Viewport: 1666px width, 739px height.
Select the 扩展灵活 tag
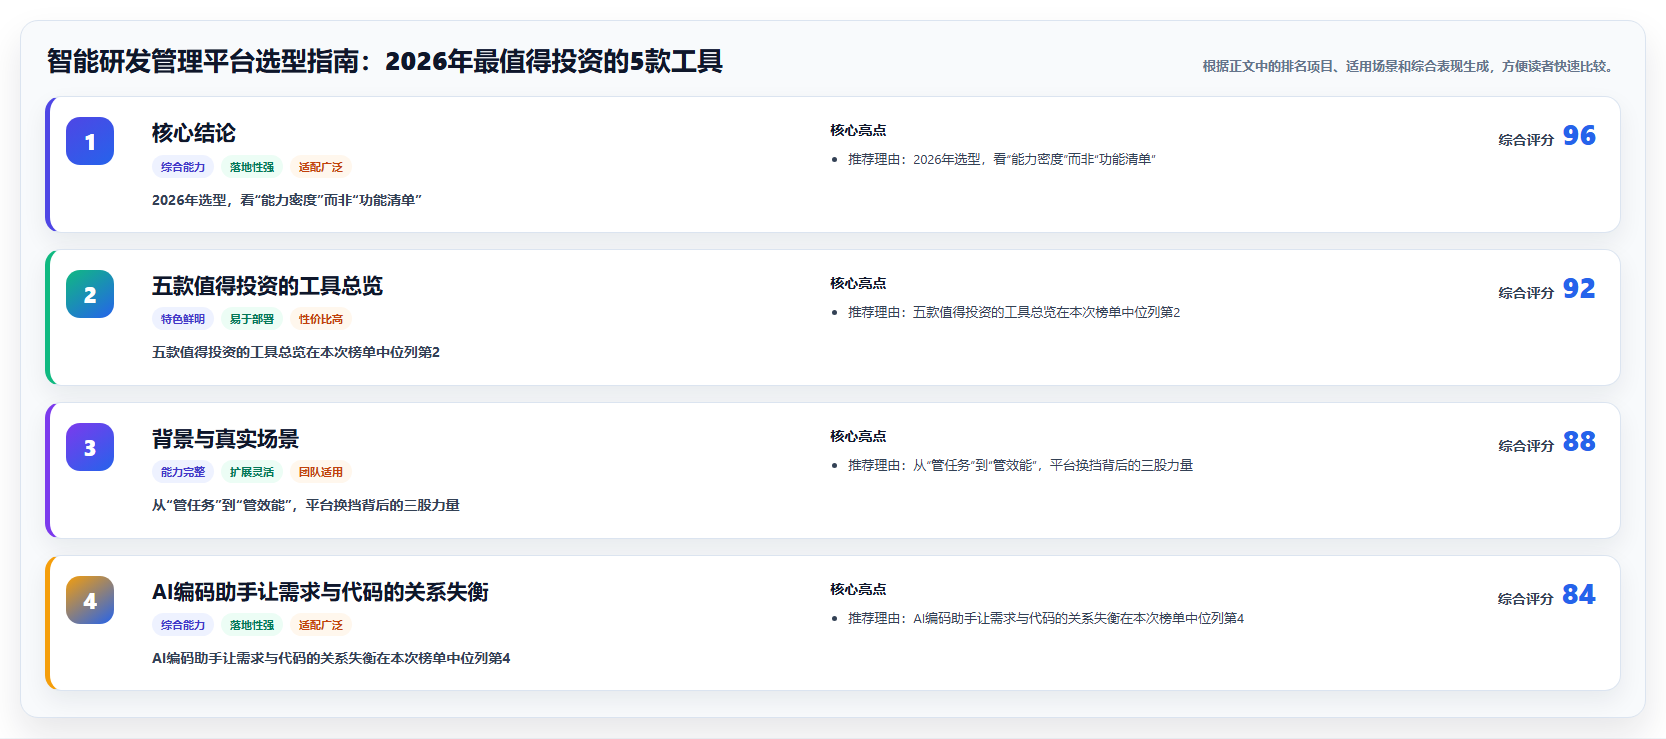[x=252, y=472]
